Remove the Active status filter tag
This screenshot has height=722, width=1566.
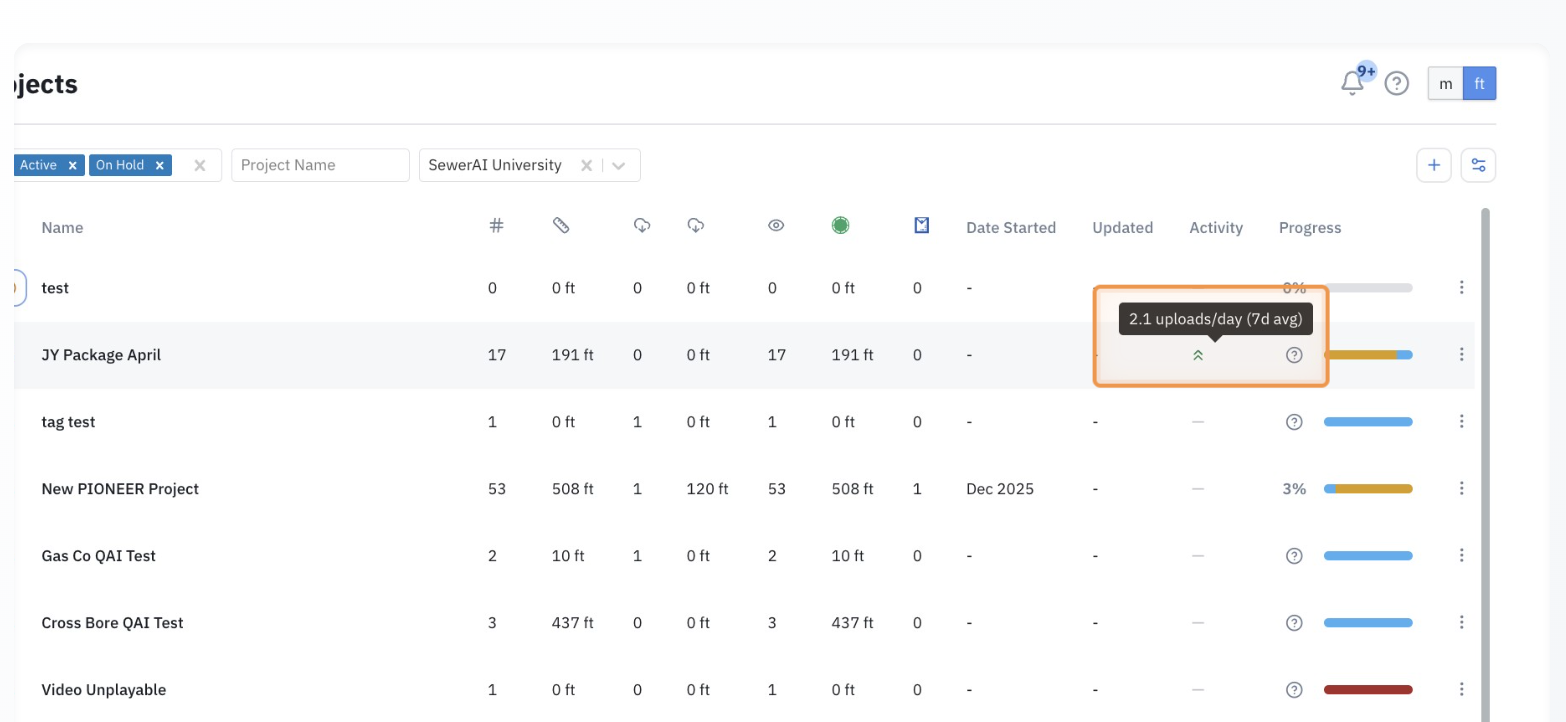[x=72, y=165]
